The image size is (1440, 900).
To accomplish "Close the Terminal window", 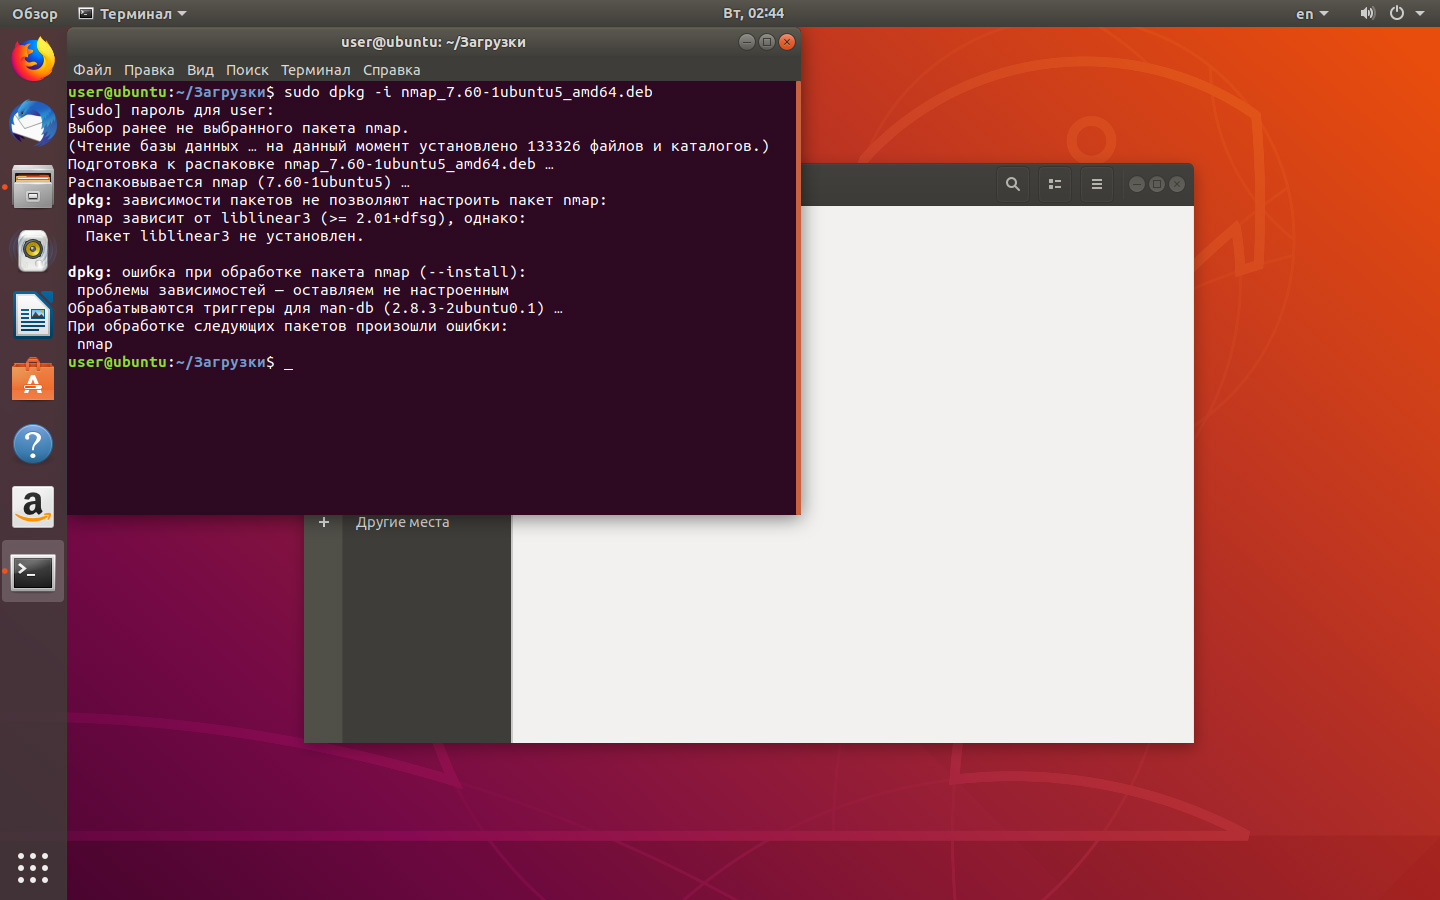I will pyautogui.click(x=787, y=42).
